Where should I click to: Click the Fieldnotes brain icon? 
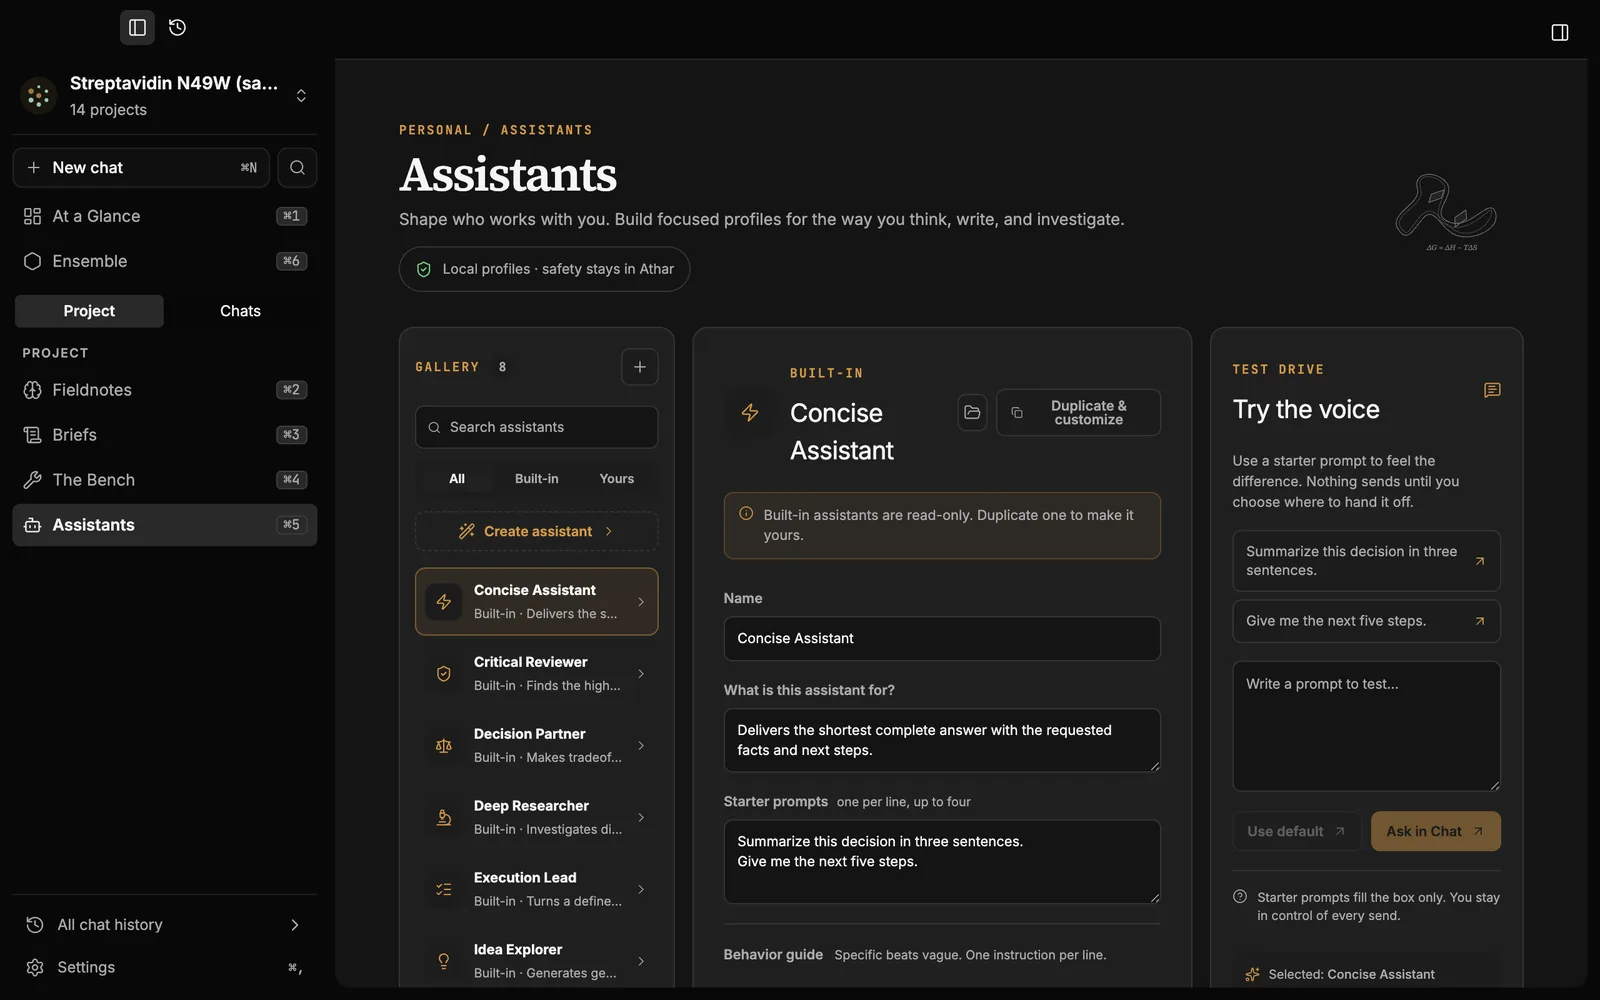tap(32, 390)
